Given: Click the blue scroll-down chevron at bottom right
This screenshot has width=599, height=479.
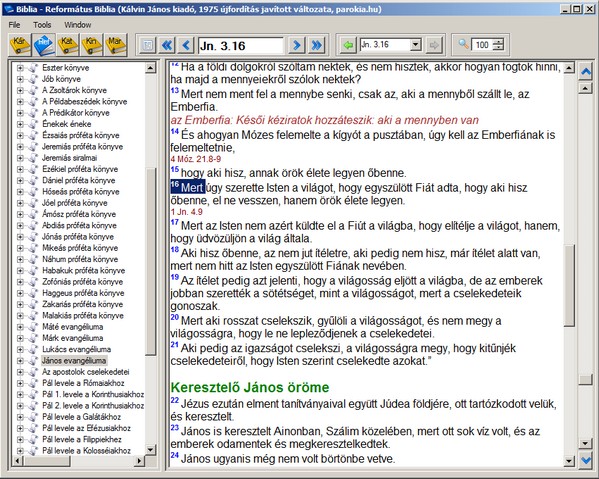Looking at the screenshot, I should 586,460.
